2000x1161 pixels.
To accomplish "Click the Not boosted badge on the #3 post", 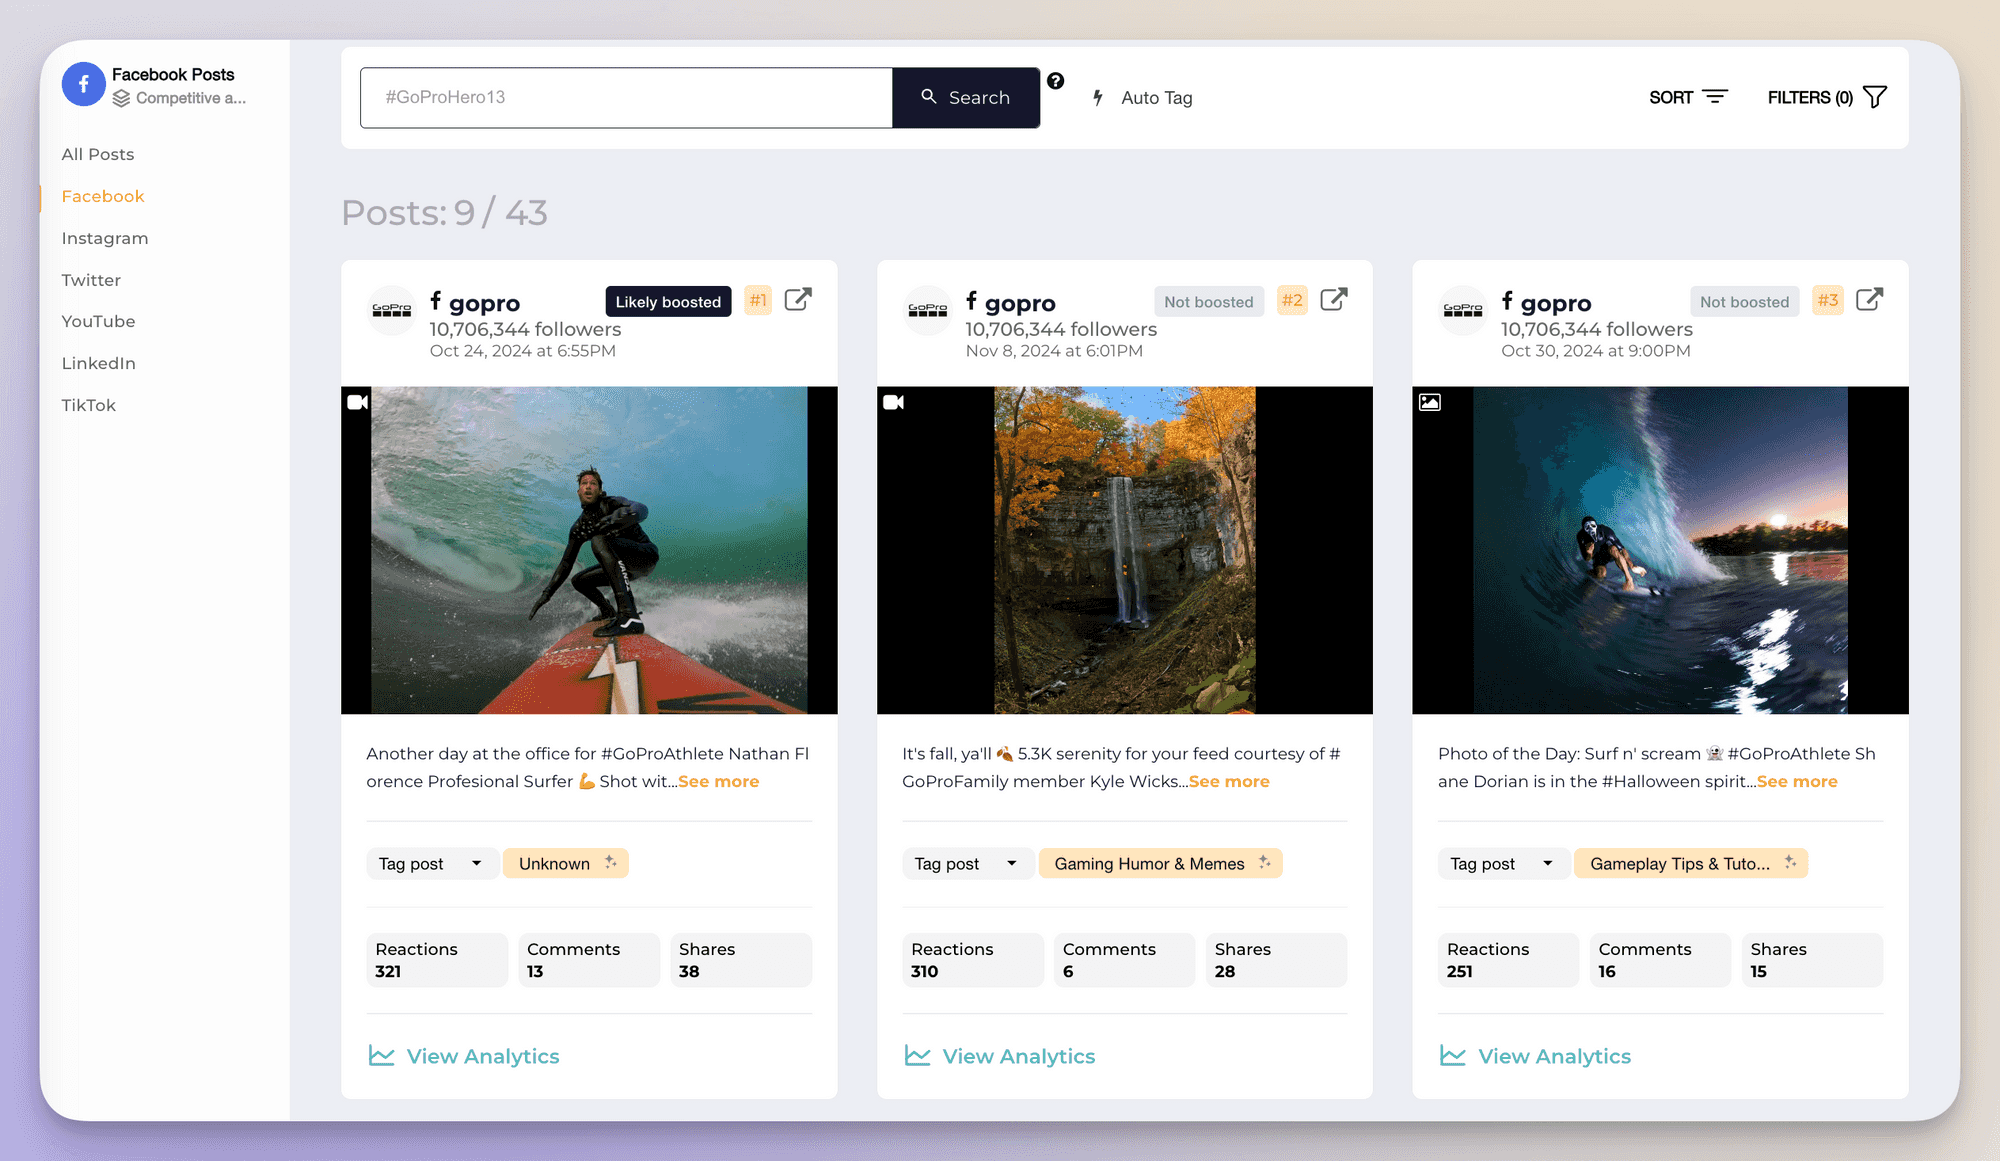I will point(1745,301).
